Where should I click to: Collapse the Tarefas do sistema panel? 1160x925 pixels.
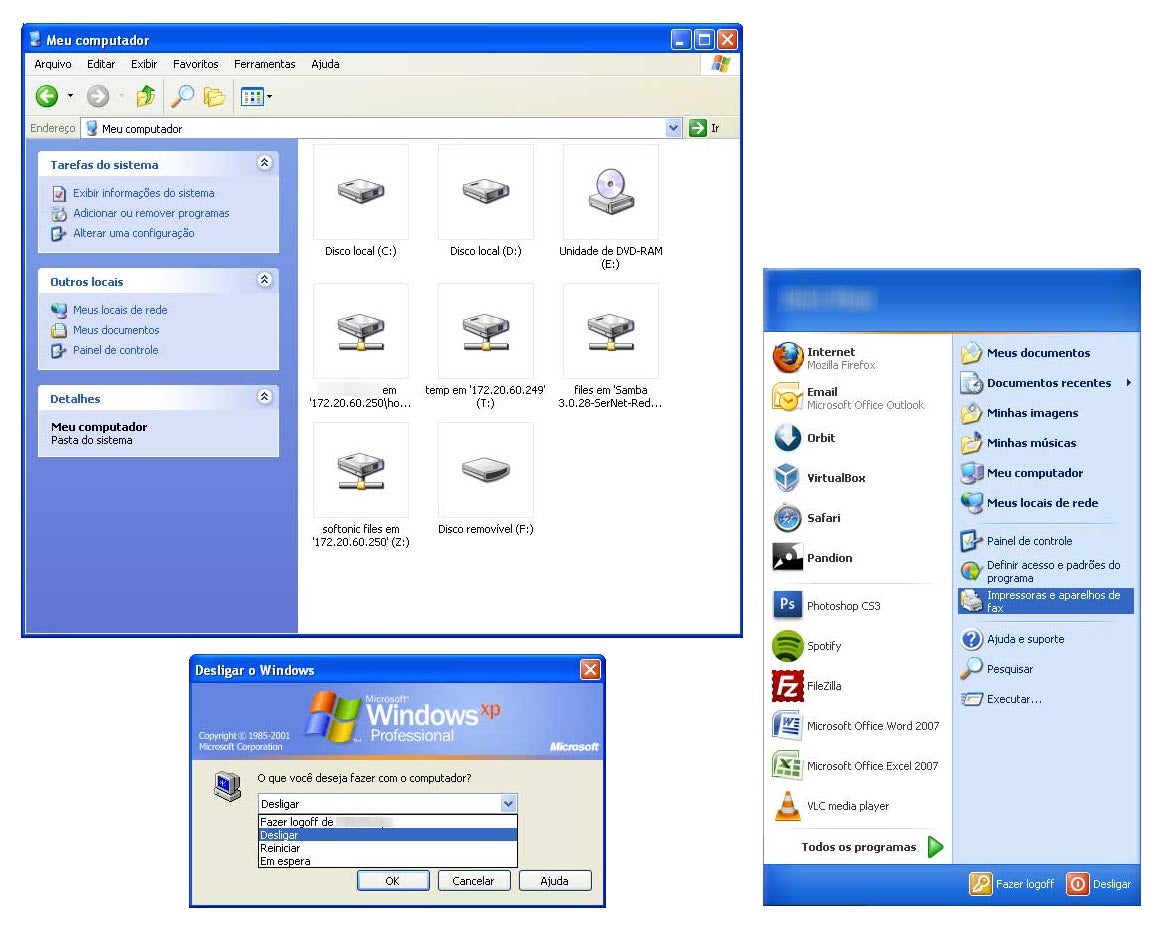tap(264, 163)
